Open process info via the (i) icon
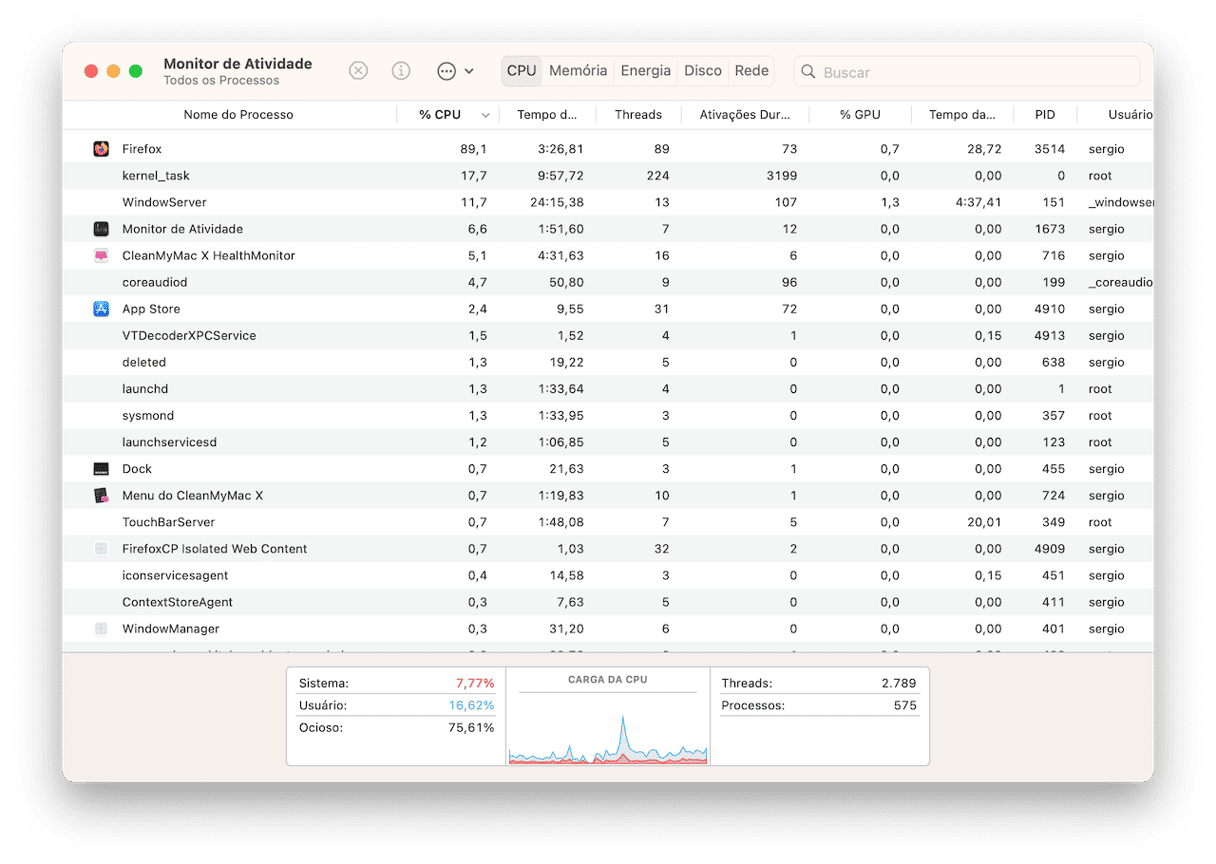The image size is (1216, 864). pos(401,71)
